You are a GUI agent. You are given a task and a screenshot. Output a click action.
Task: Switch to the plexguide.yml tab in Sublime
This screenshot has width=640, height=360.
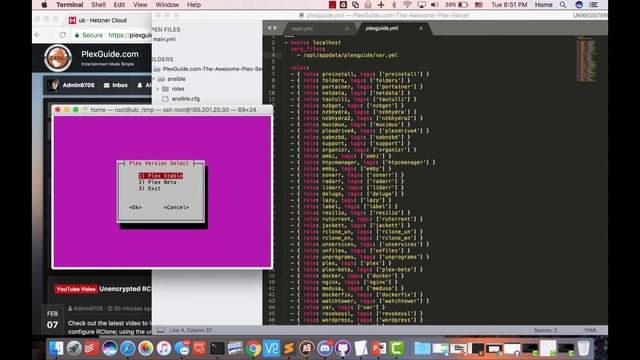(x=382, y=28)
